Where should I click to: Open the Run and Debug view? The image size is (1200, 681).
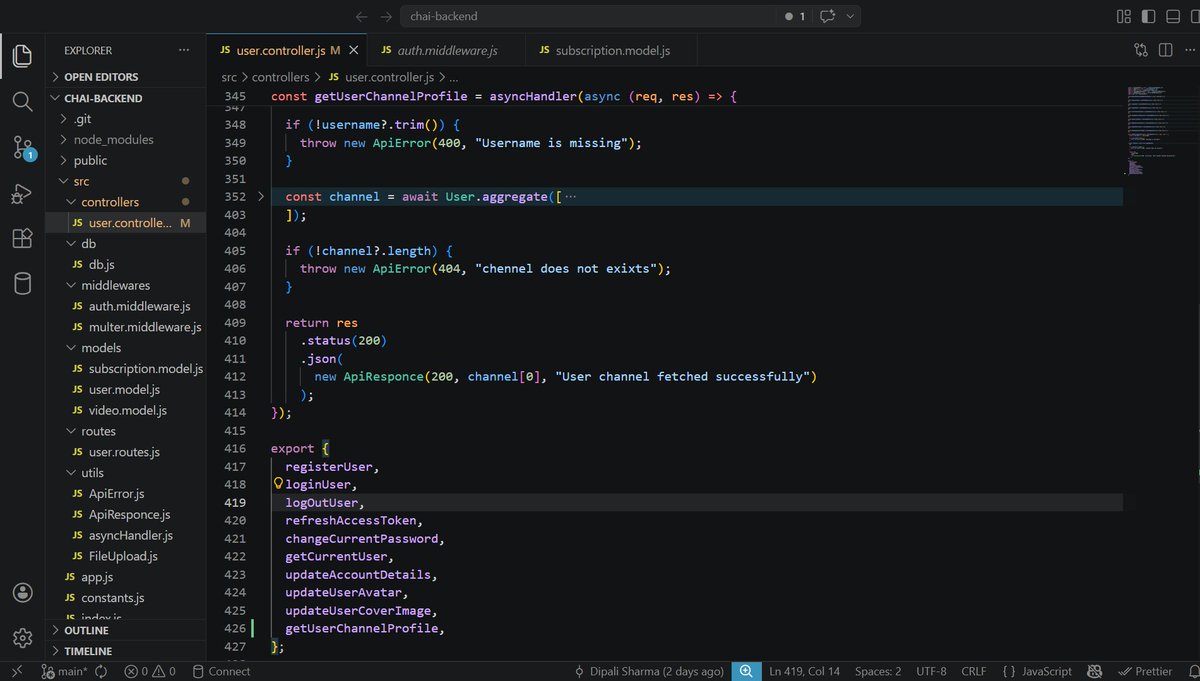[22, 193]
